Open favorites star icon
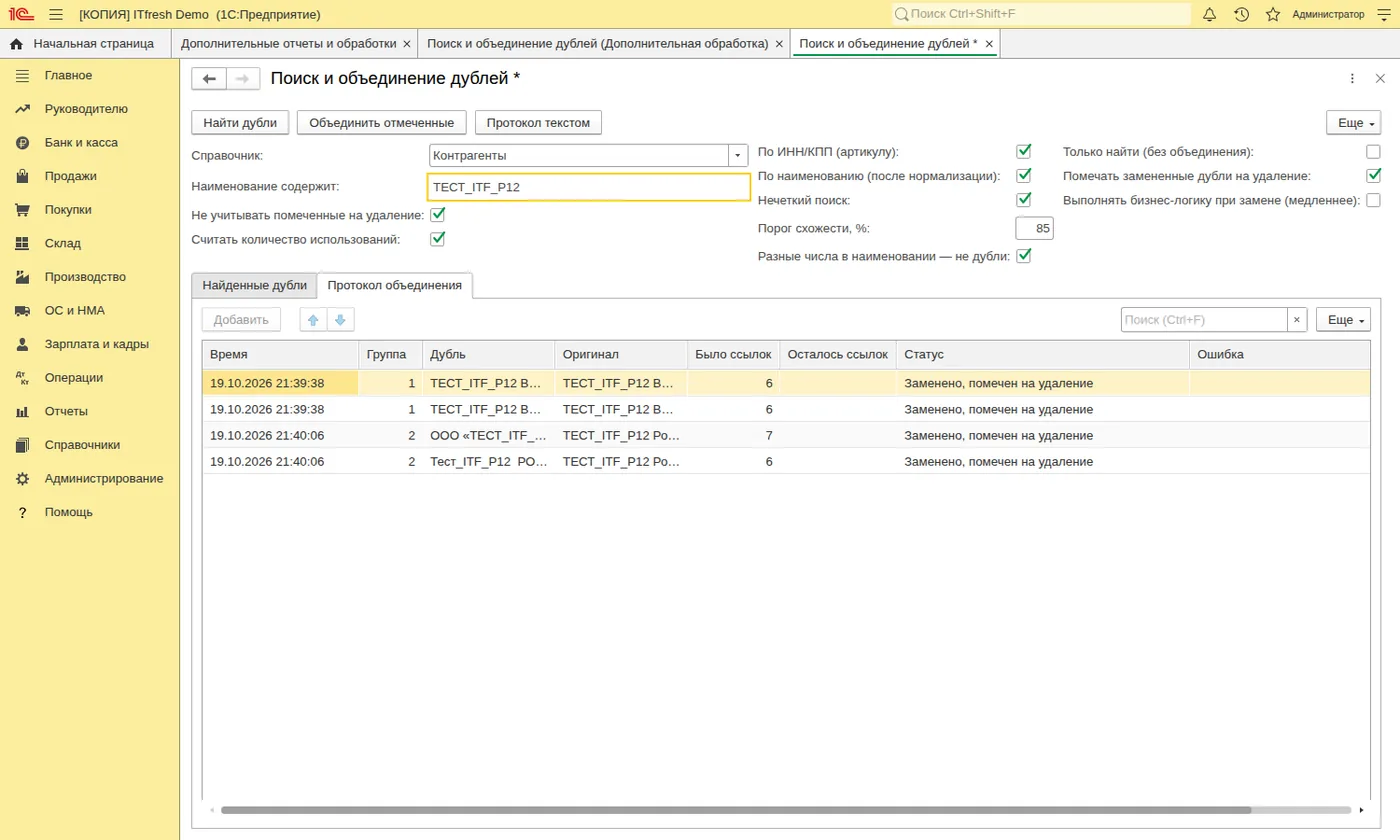The image size is (1400, 840). click(x=1273, y=14)
